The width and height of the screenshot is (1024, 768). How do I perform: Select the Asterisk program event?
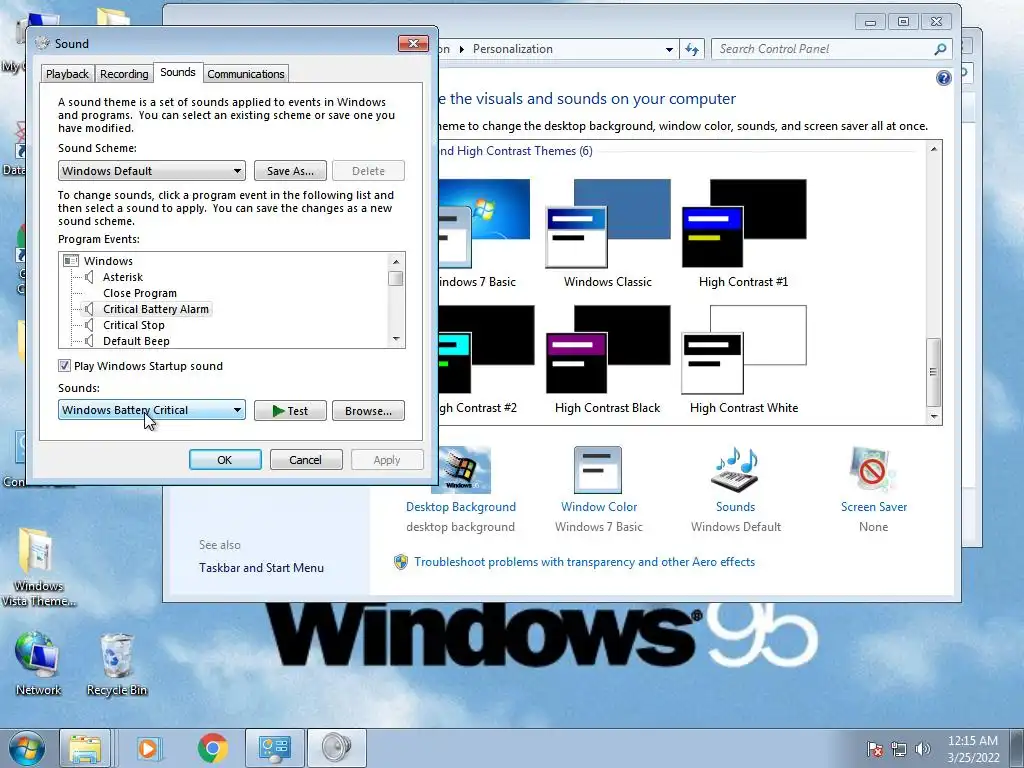tap(123, 277)
